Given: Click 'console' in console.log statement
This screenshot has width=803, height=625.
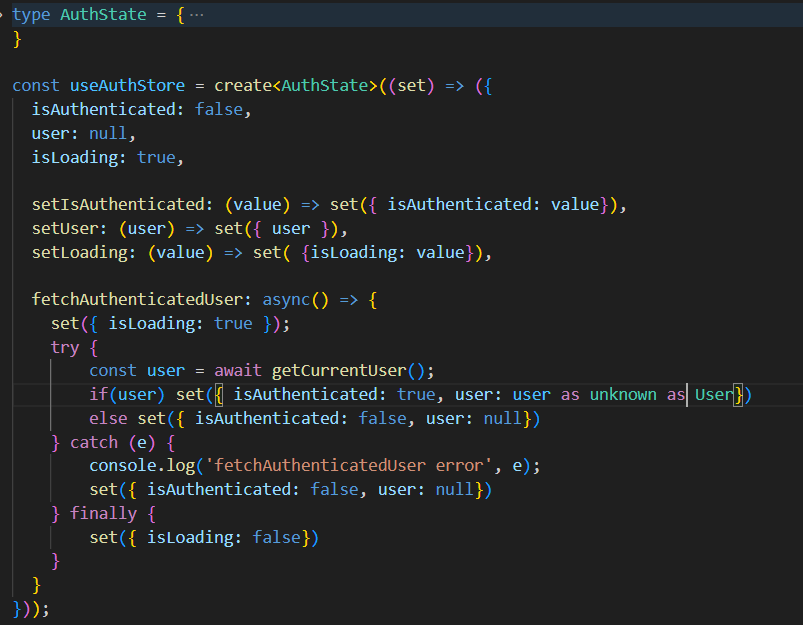Looking at the screenshot, I should [123, 465].
